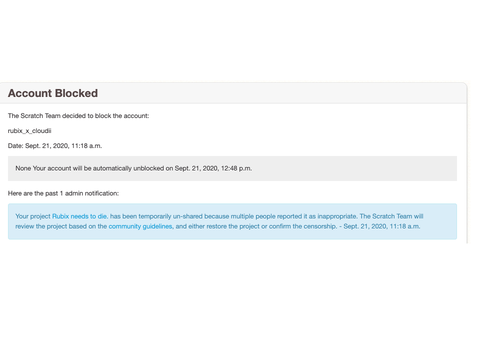The width and height of the screenshot is (480, 360).
Task: Click the 'Account Blocked' heading
Action: pyautogui.click(x=53, y=93)
